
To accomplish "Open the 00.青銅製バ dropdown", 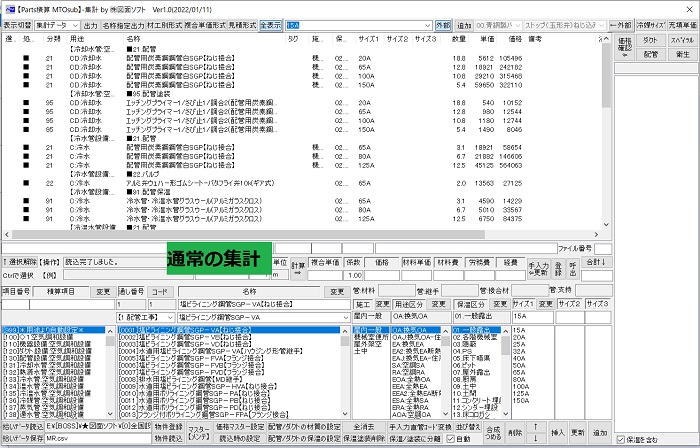I will tap(498, 25).
